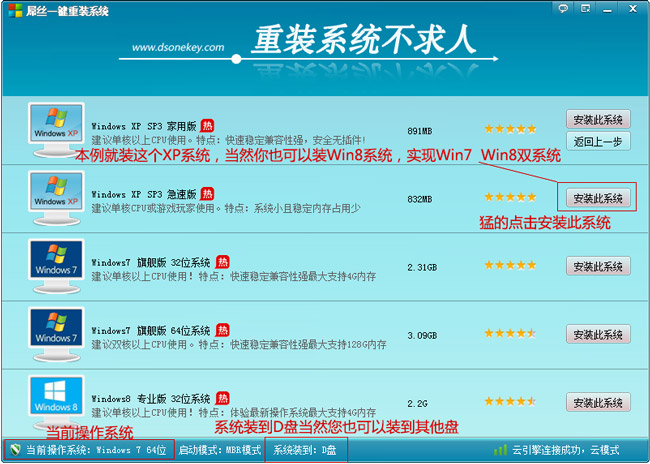
Task: Install the Windows XP SP3 Speed edition
Action: click(598, 198)
